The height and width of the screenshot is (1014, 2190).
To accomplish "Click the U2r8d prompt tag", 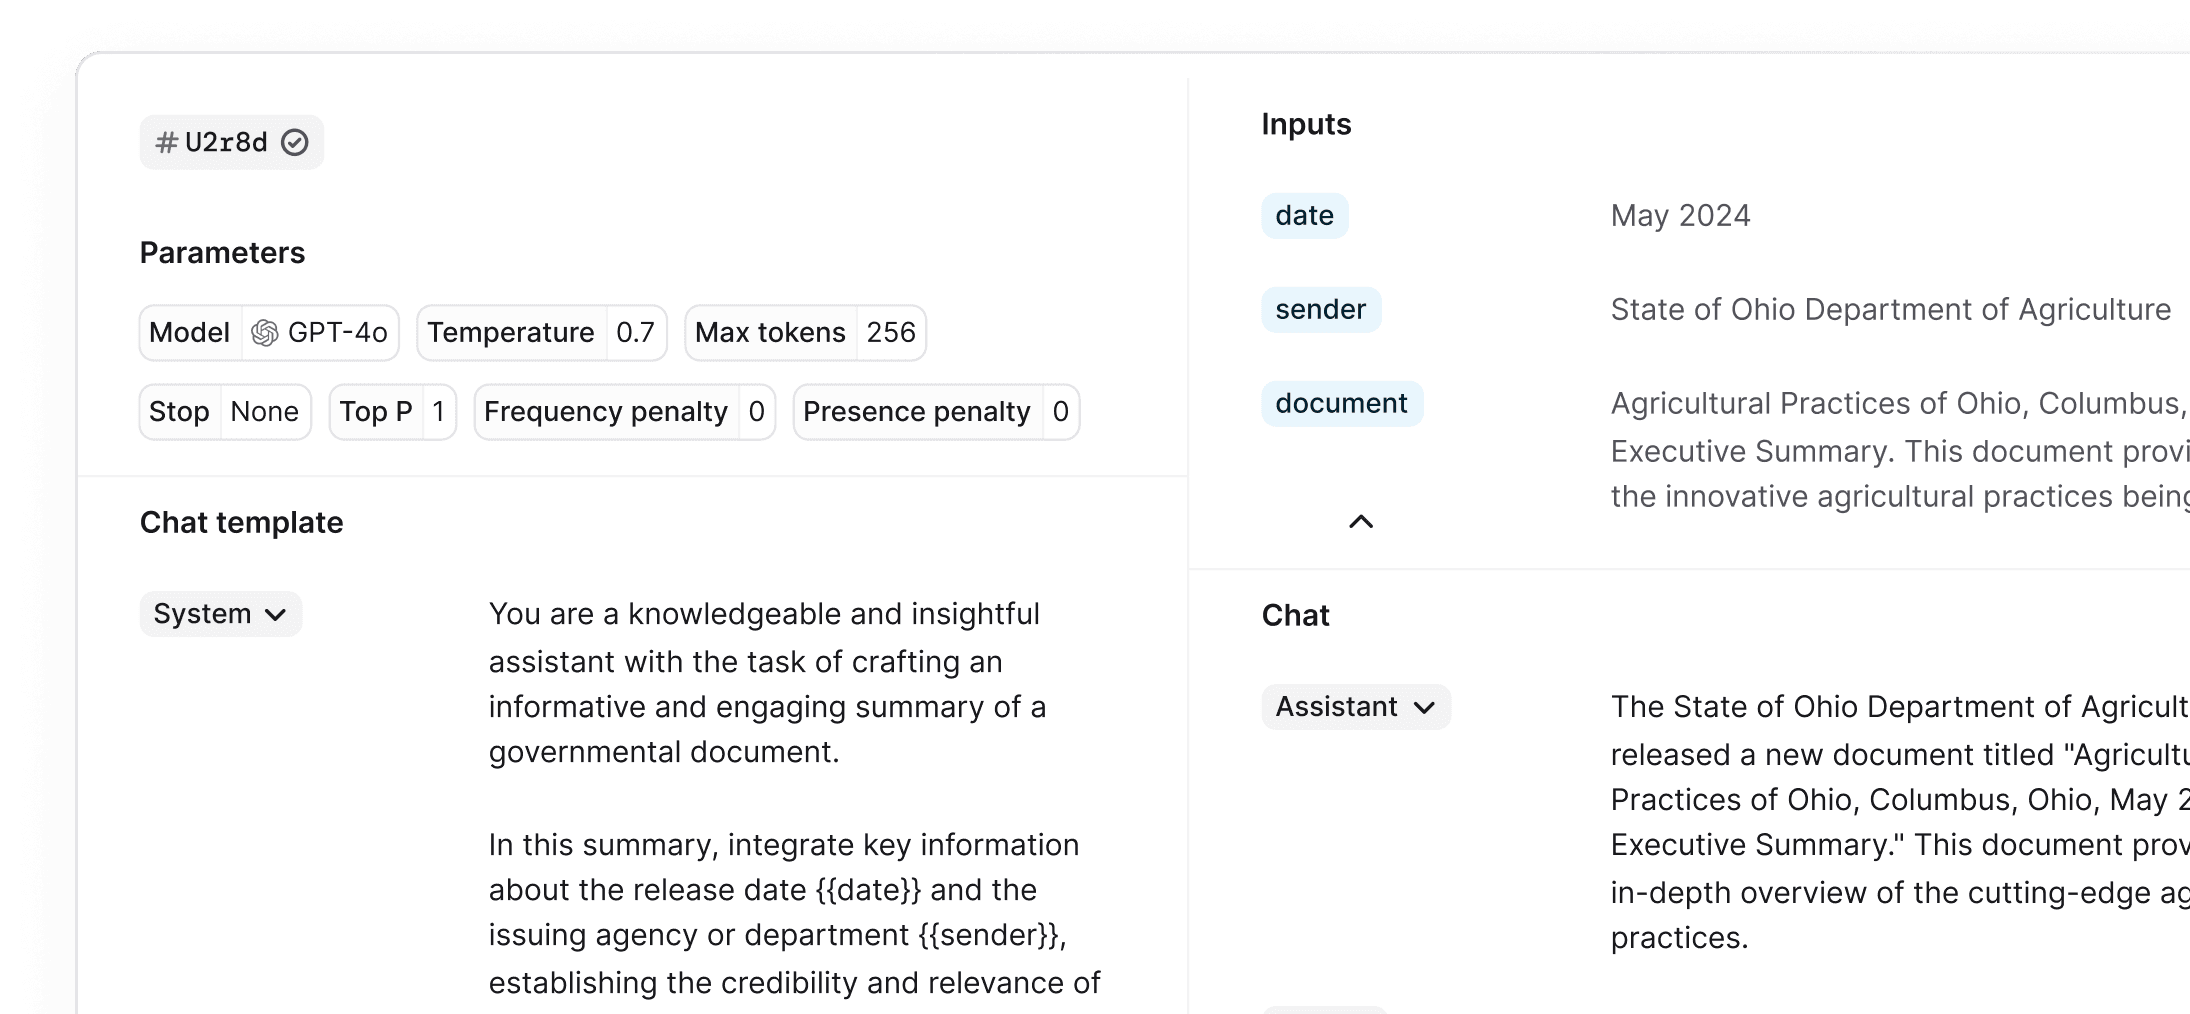I will (231, 142).
